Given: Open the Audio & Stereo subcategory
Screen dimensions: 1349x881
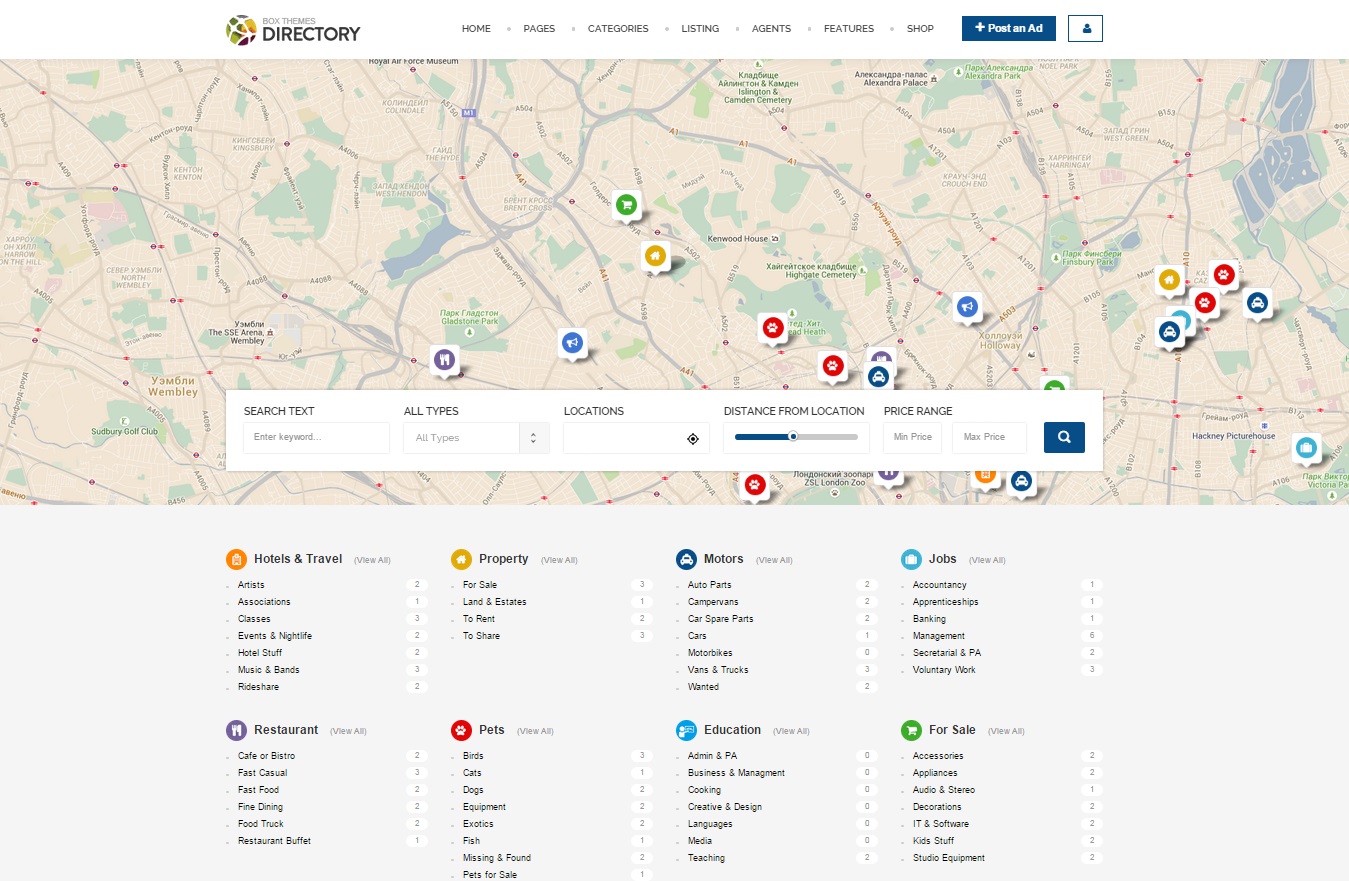Looking at the screenshot, I should [944, 790].
